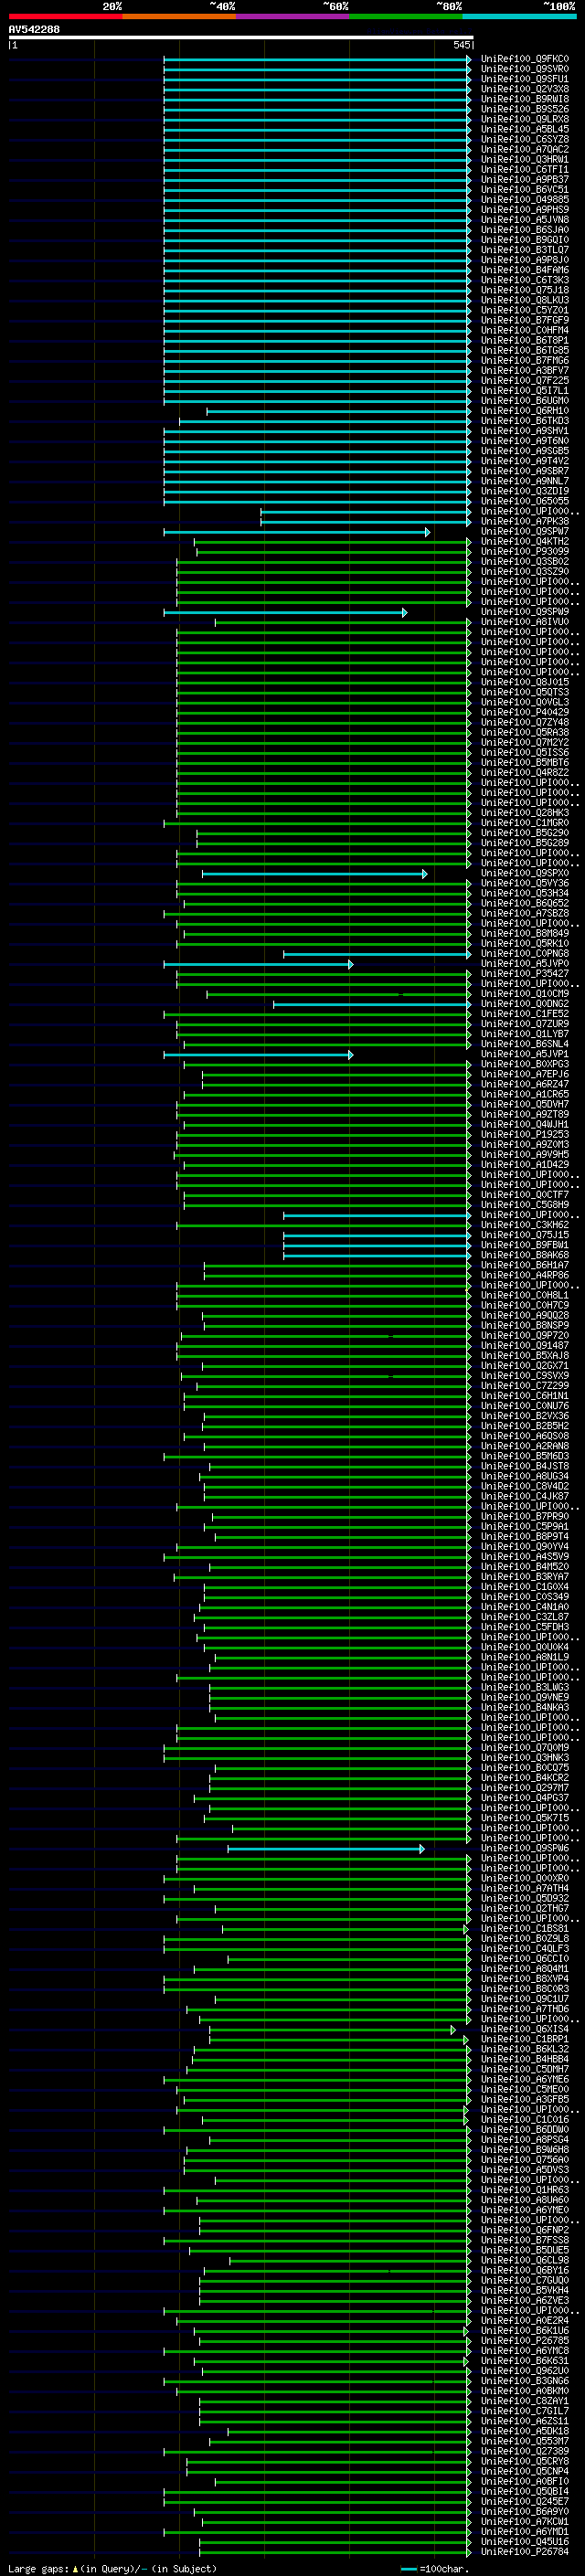The width and height of the screenshot is (585, 2576).
Task: Select hit UniRef100_Q5RA38
Action: pos(524,733)
